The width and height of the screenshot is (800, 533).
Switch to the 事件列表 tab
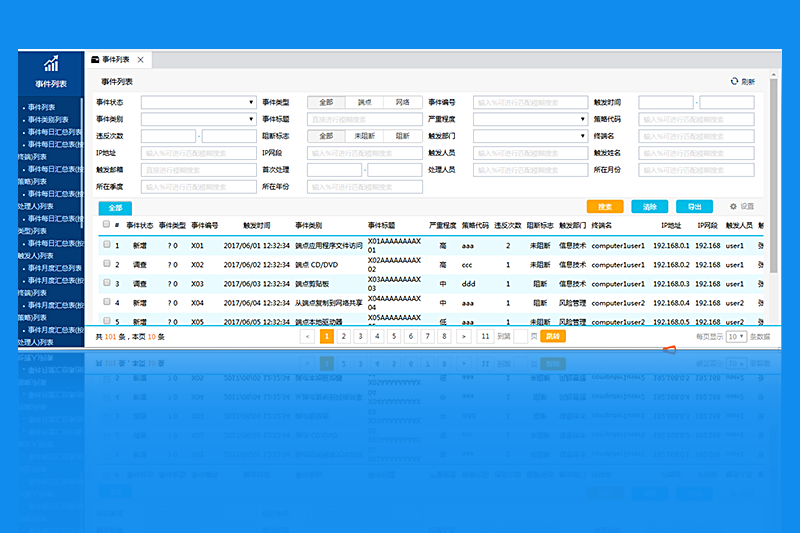tap(115, 60)
